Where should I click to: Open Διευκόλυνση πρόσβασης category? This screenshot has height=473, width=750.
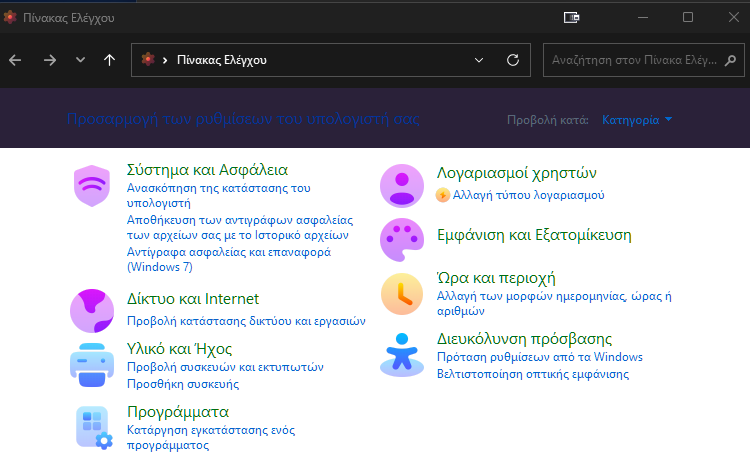[x=524, y=339]
